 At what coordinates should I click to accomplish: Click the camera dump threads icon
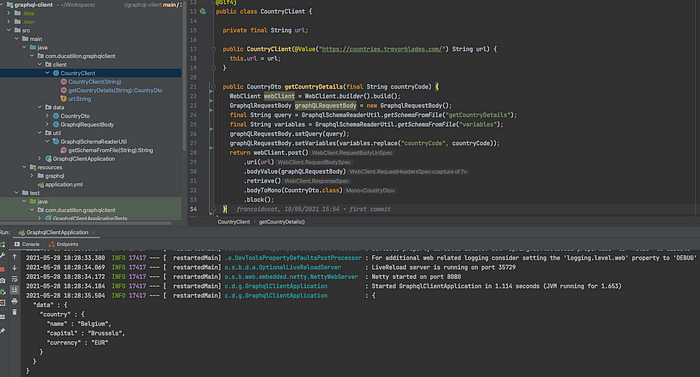[2, 281]
